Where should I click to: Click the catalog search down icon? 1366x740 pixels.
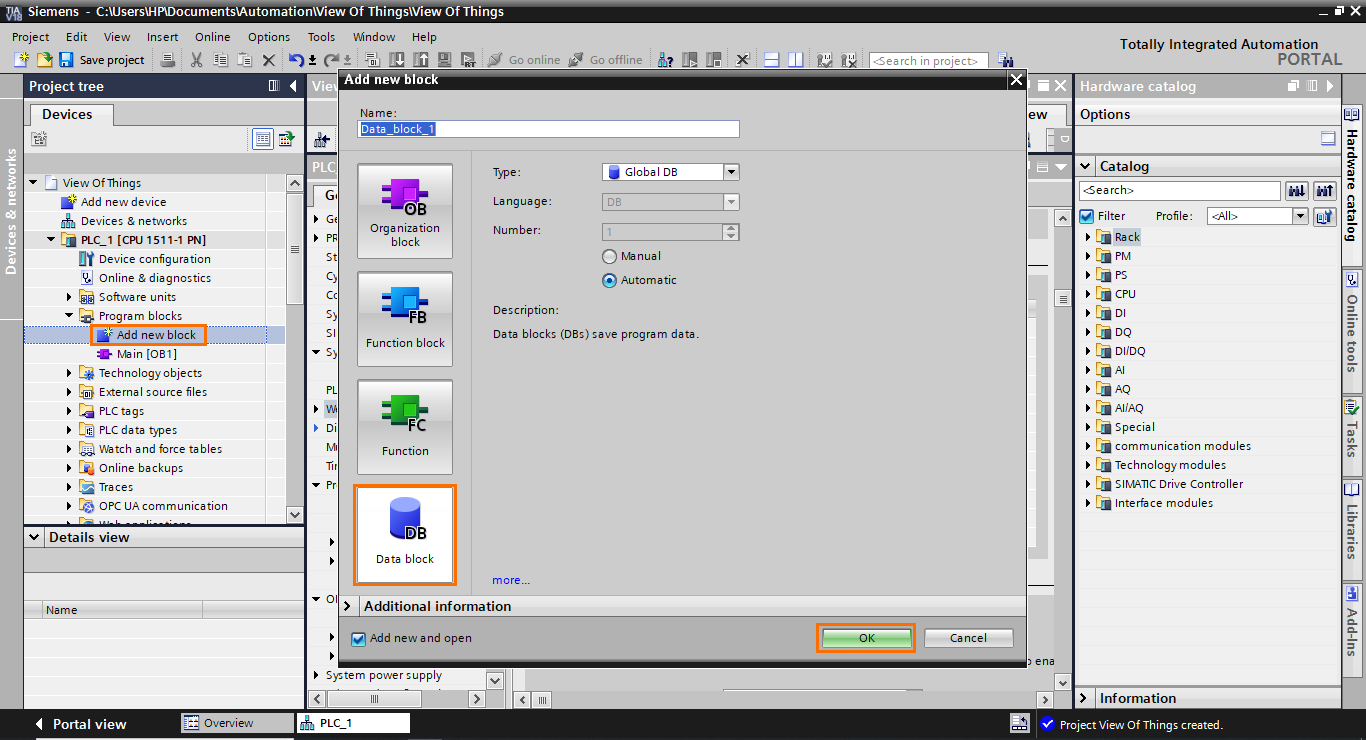click(x=1297, y=190)
